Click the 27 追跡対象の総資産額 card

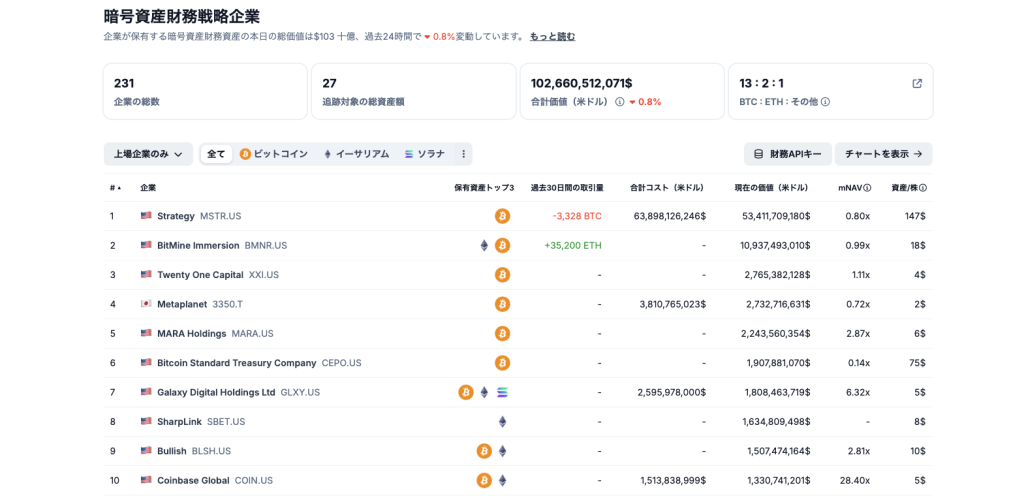(413, 91)
